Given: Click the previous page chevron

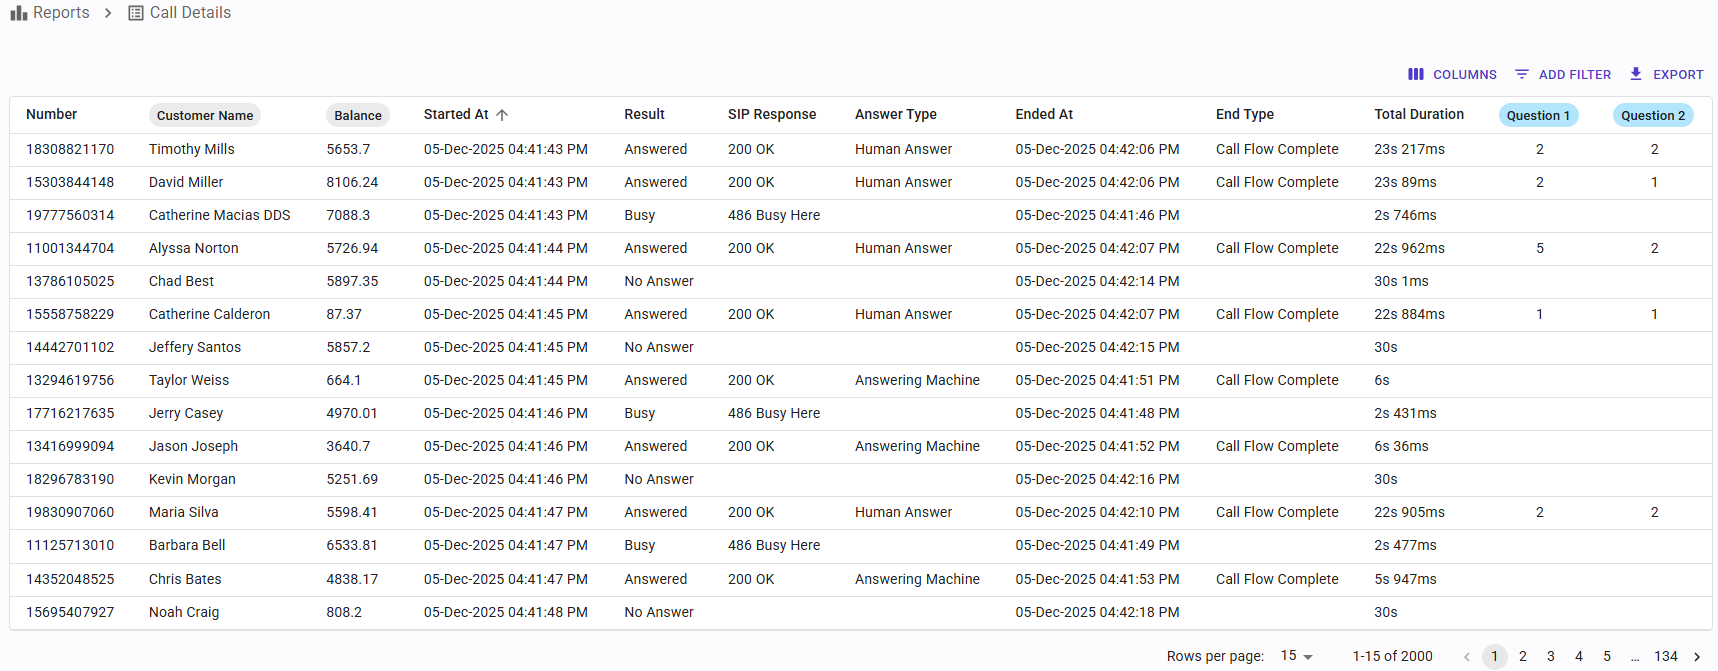Looking at the screenshot, I should [x=1467, y=657].
